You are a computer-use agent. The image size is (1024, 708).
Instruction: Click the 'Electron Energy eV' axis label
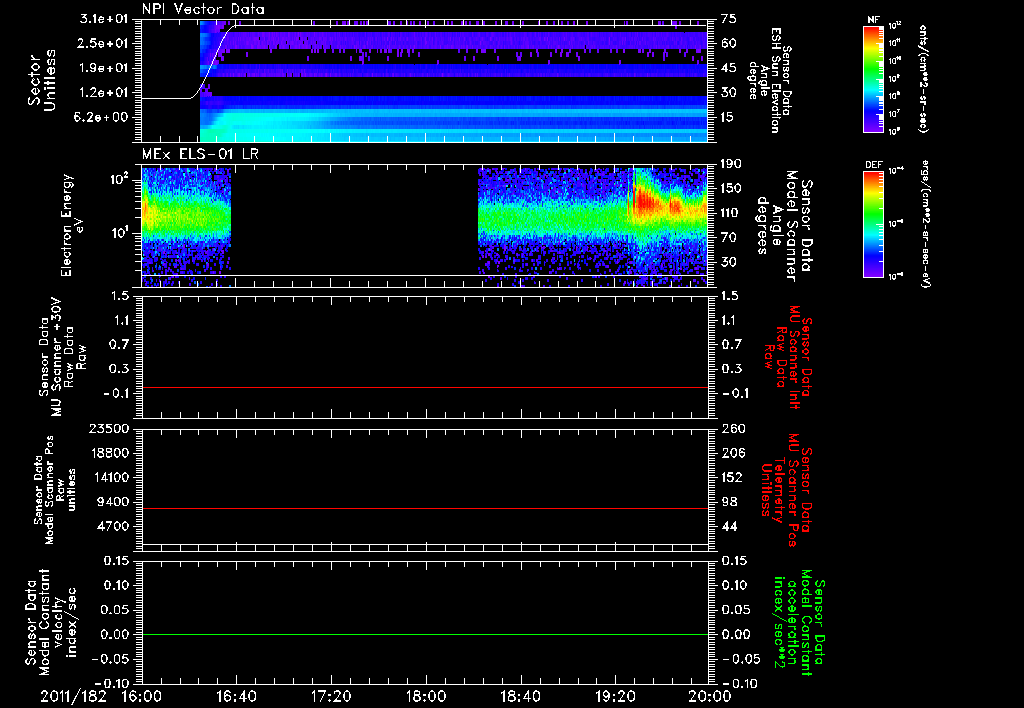[72, 225]
